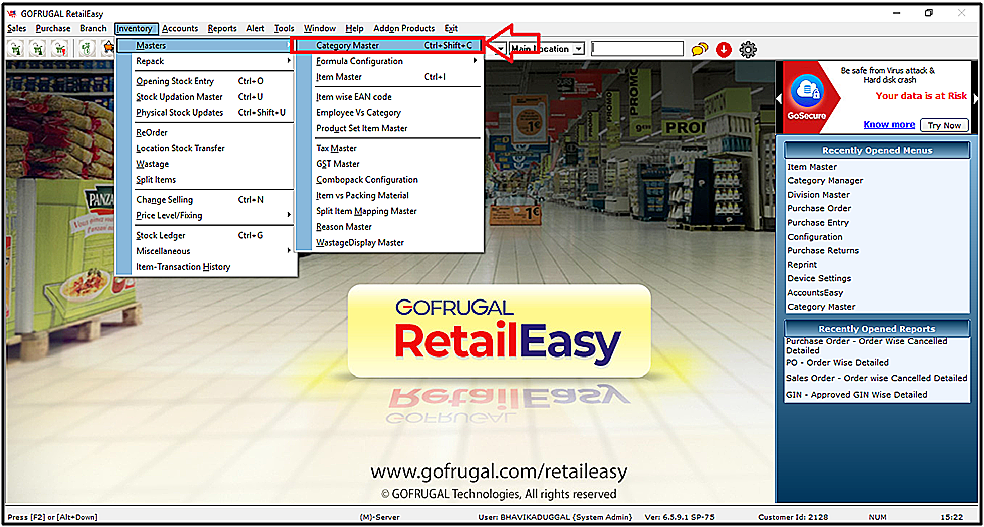Click the banner's left white arrow
Screen dimensions: 984x527
[x=779, y=98]
